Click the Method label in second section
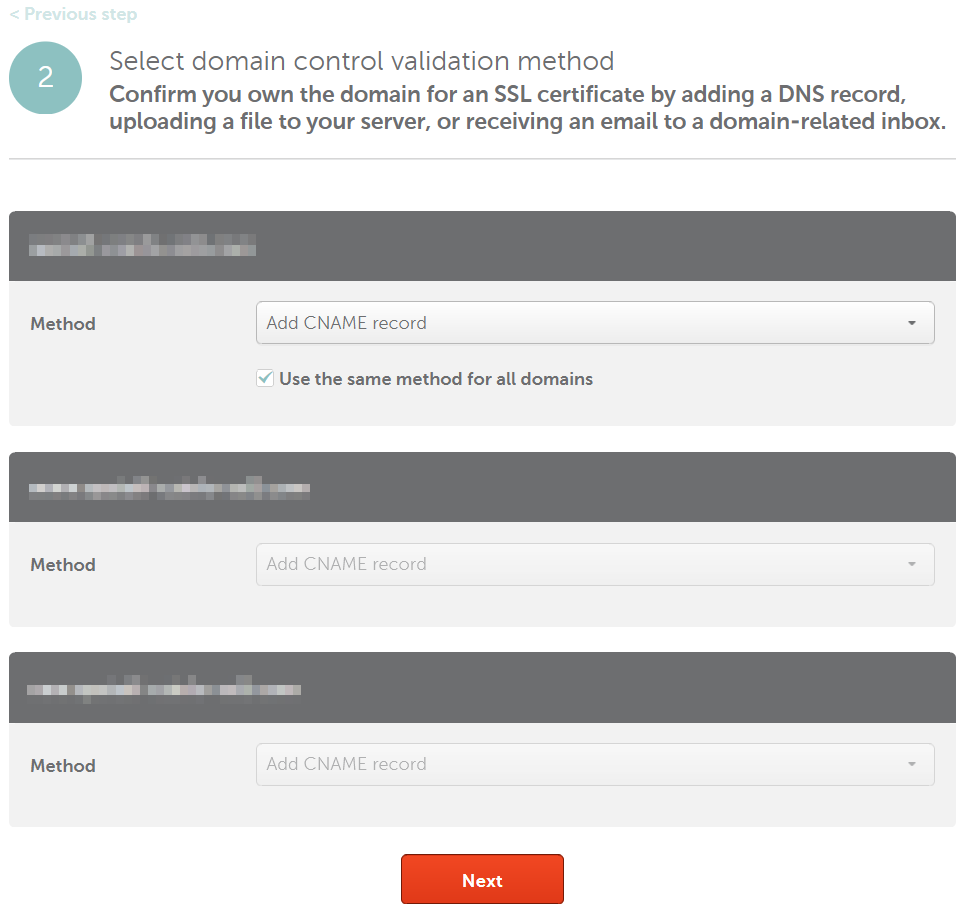This screenshot has height=923, width=968. pyautogui.click(x=63, y=565)
